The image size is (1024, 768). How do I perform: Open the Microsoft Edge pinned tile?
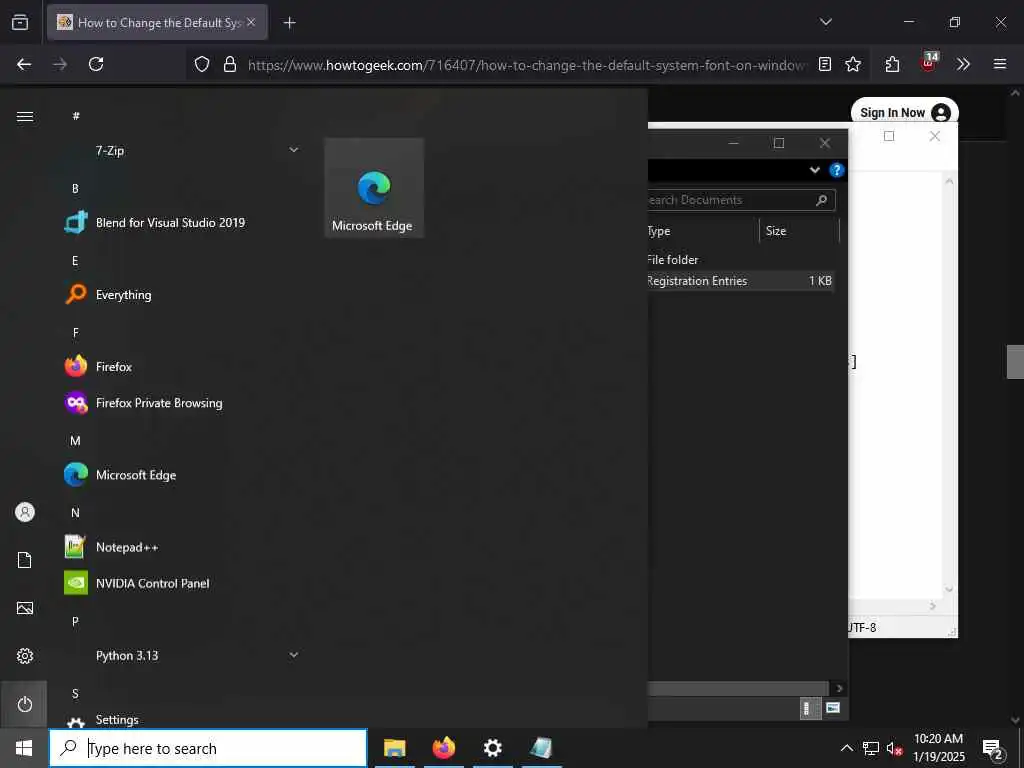click(x=374, y=188)
